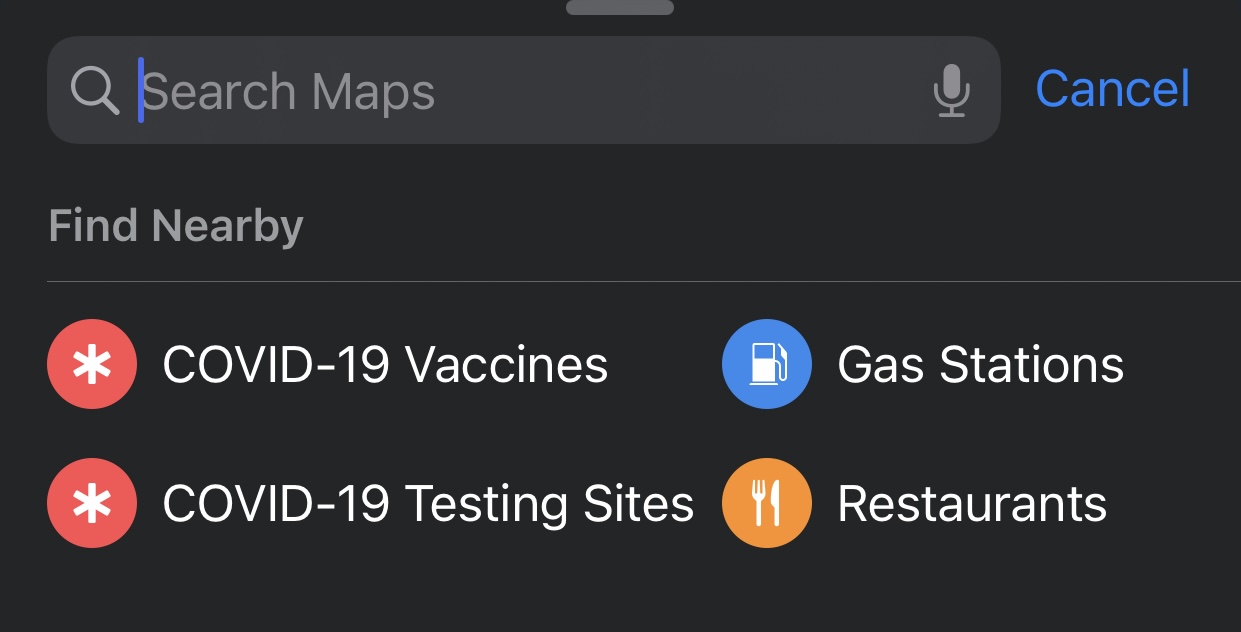Viewport: 1241px width, 632px height.
Task: Tap the blue gas pump icon
Action: pyautogui.click(x=766, y=364)
